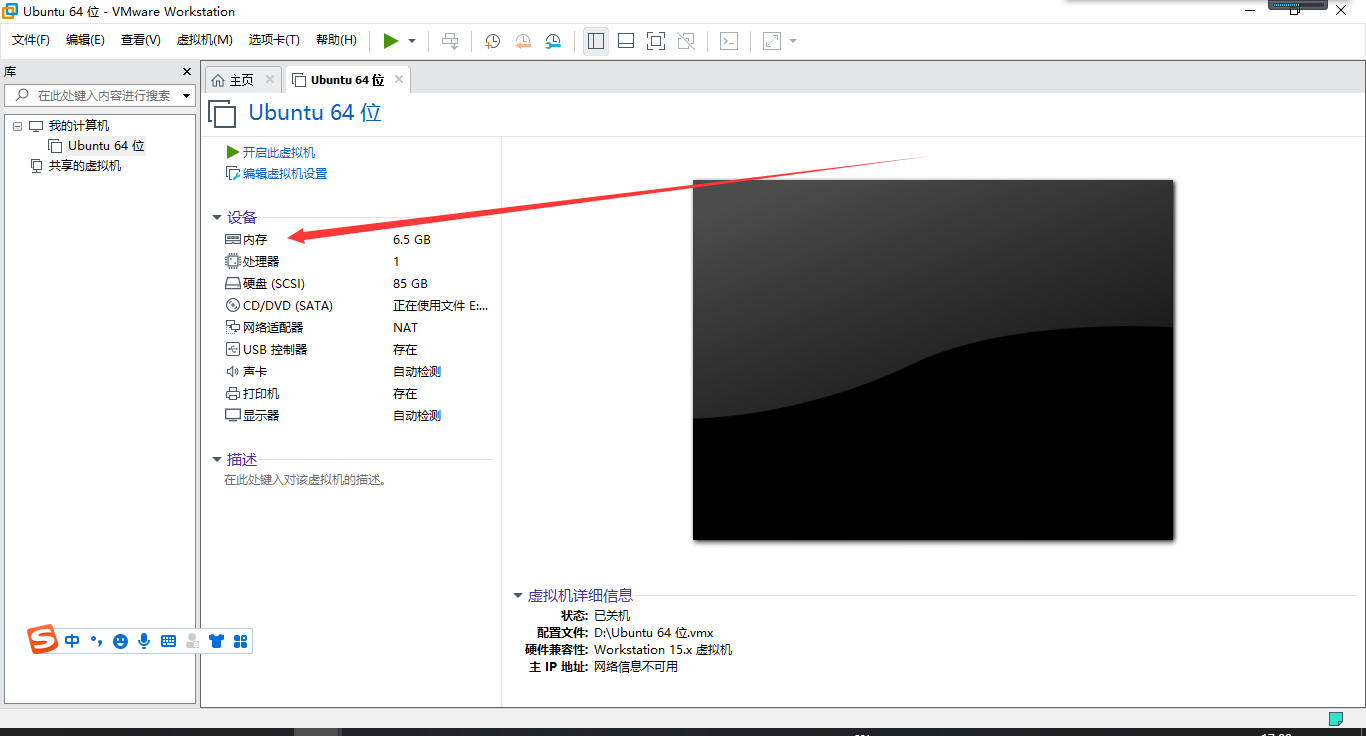The image size is (1366, 736).
Task: Click the D:\Ubuntu 64 位.vmx path text
Action: [654, 633]
